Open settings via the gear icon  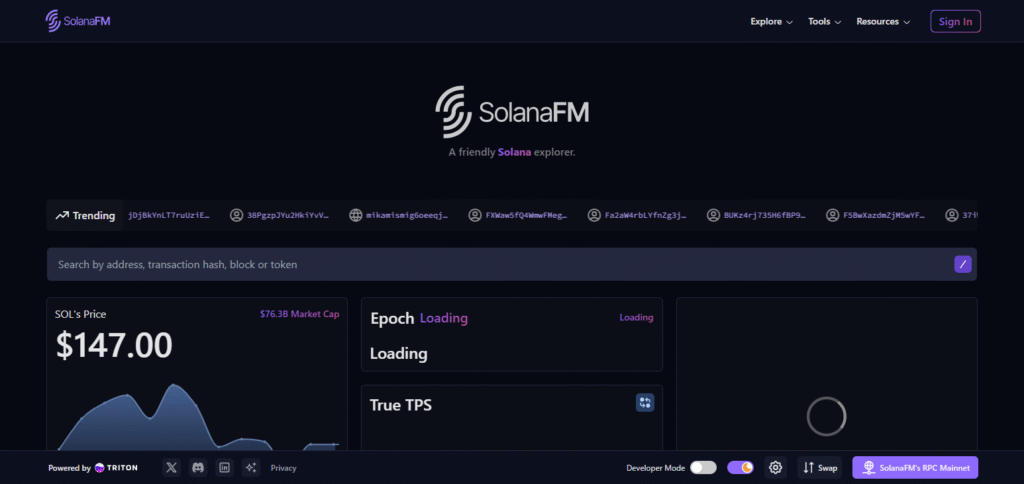pyautogui.click(x=776, y=468)
